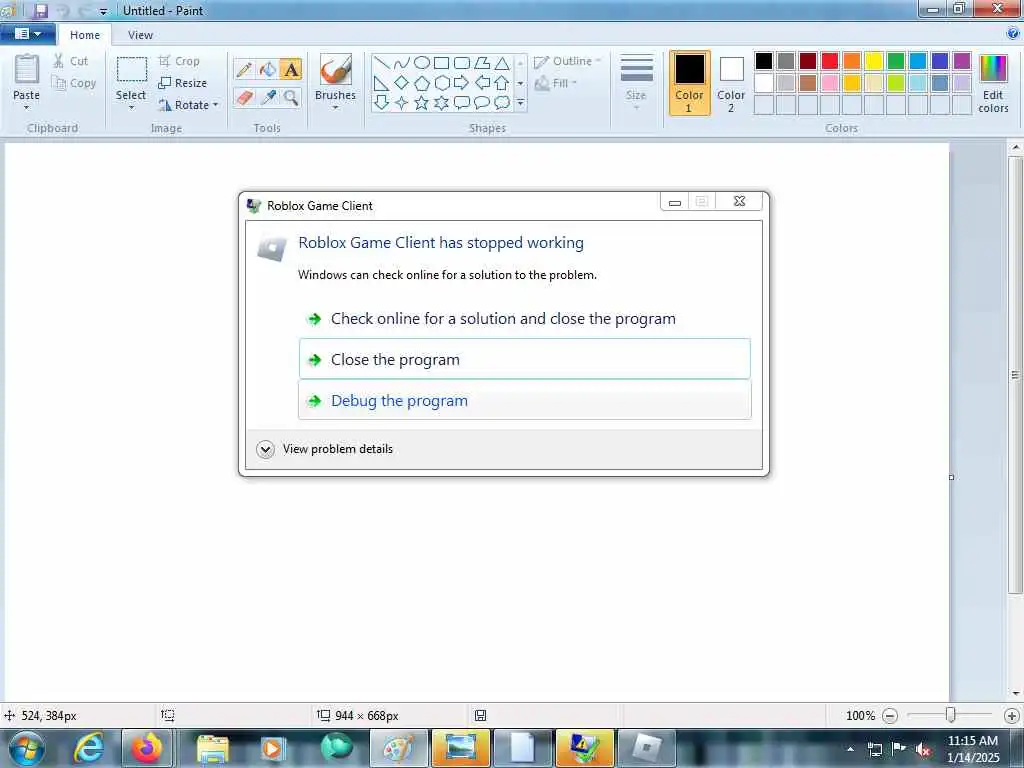Viewport: 1024px width, 768px height.
Task: Select the Magnifier tool
Action: (x=291, y=97)
